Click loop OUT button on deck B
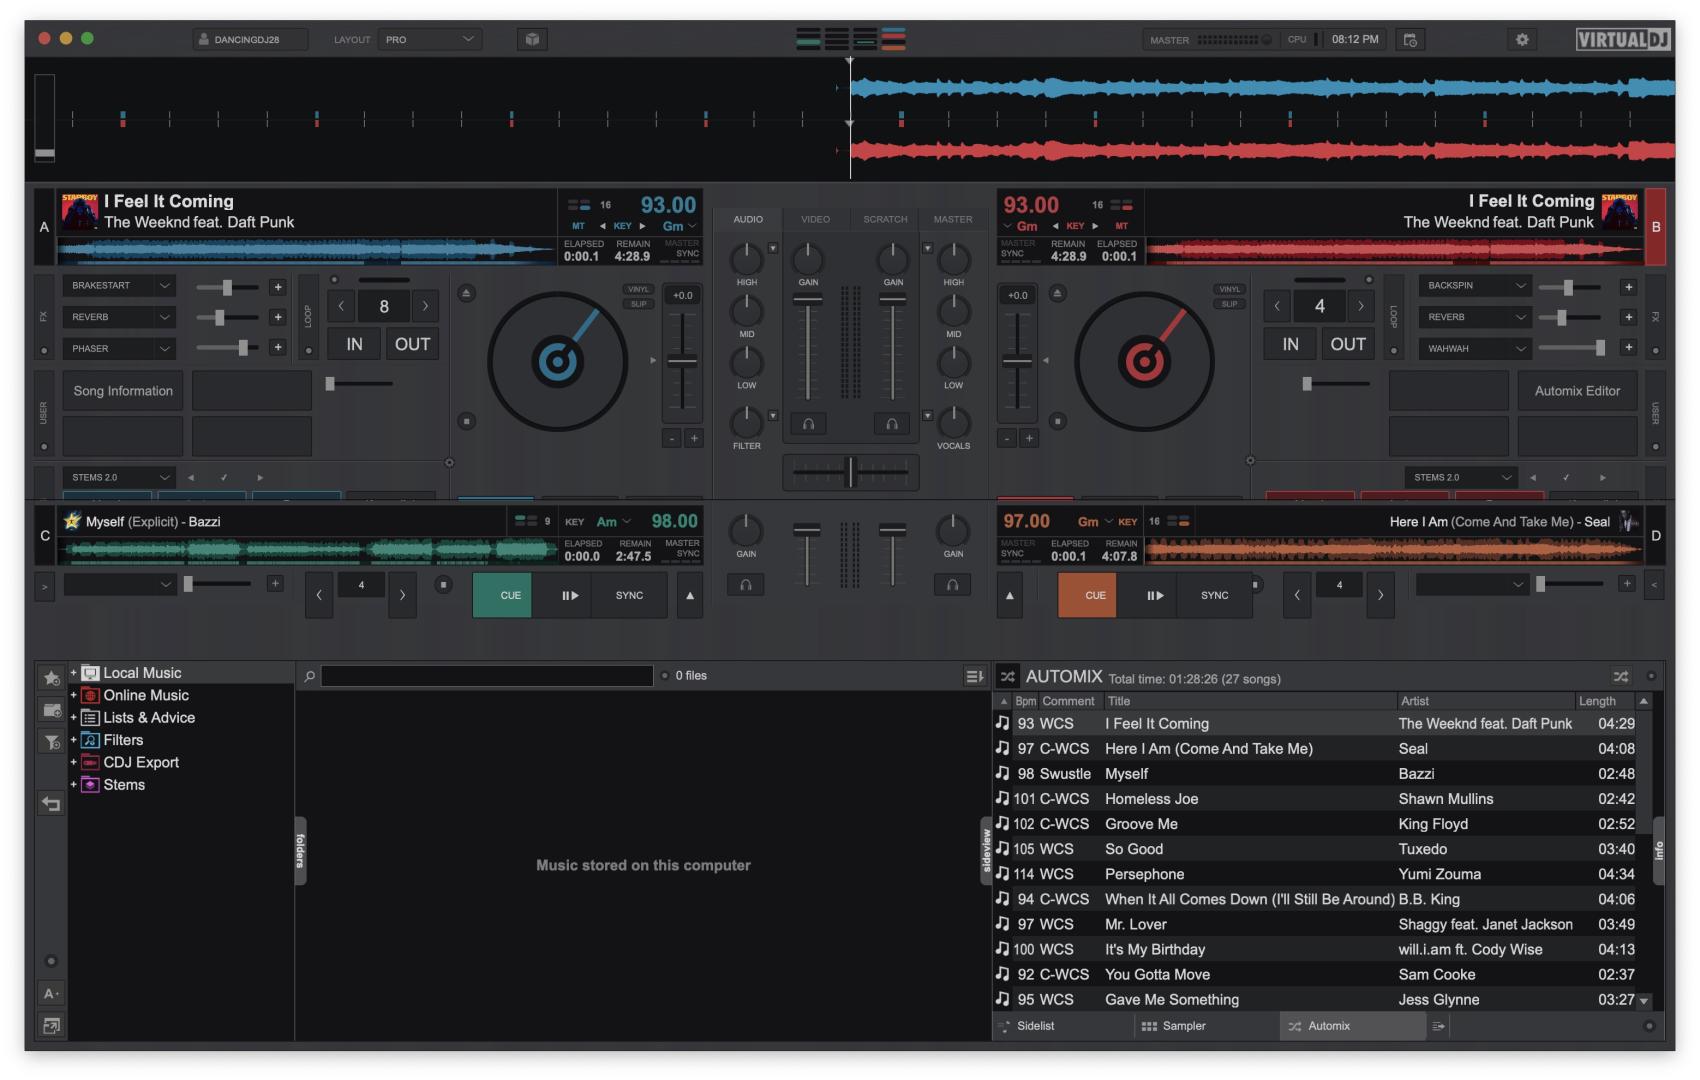The image size is (1700, 1080). pyautogui.click(x=1347, y=344)
